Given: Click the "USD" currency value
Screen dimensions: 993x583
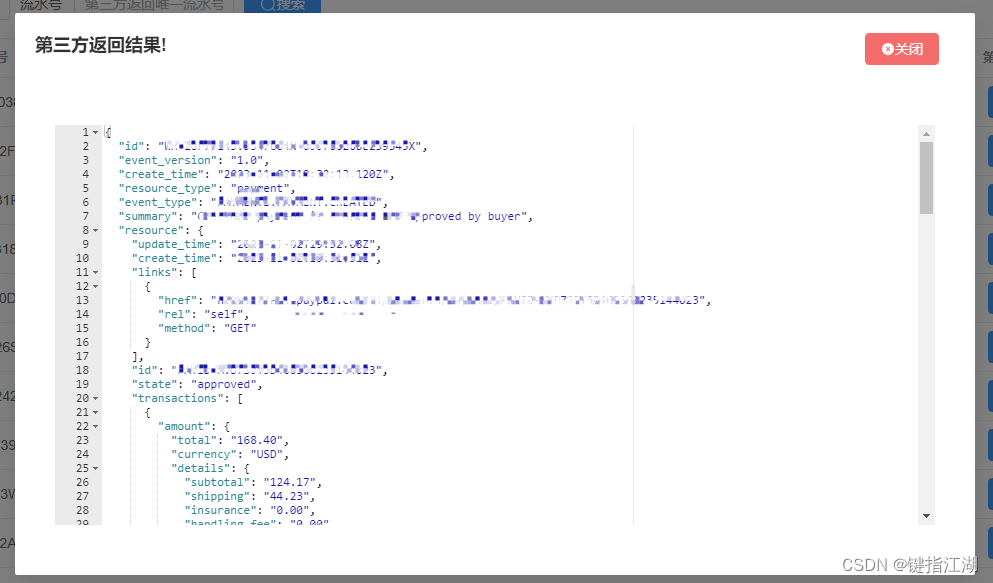Looking at the screenshot, I should pyautogui.click(x=267, y=454).
